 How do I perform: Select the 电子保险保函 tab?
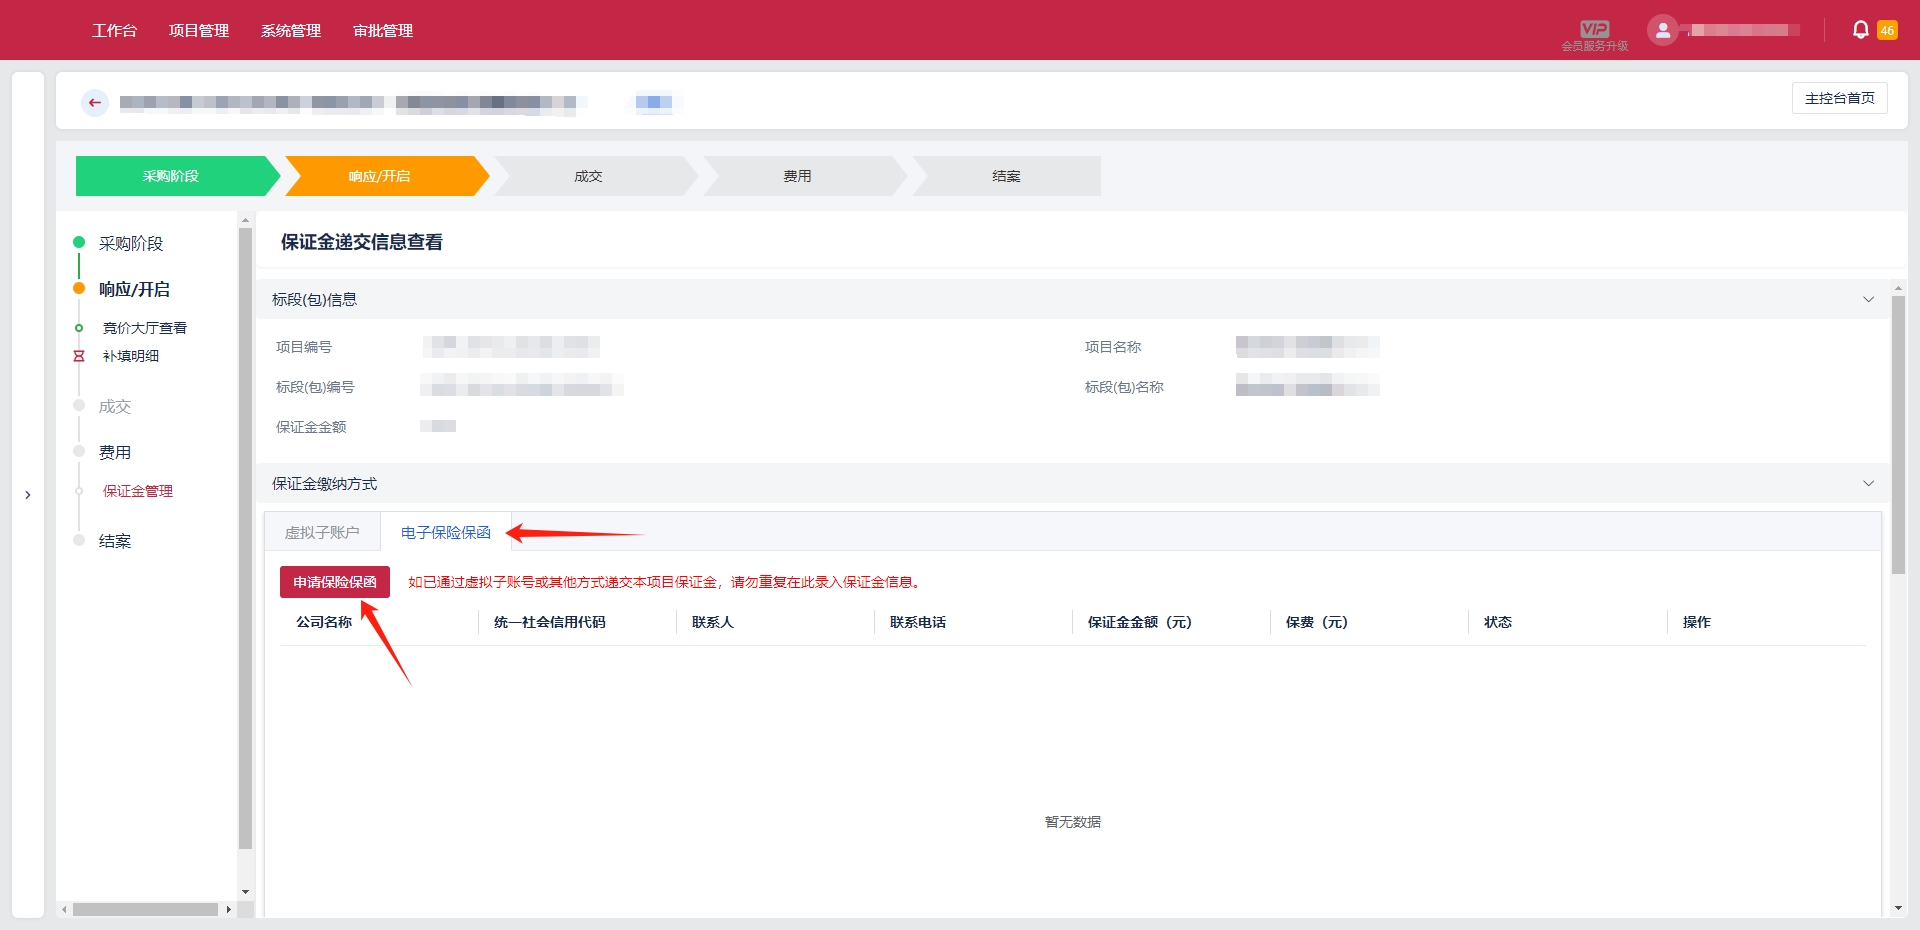(445, 532)
